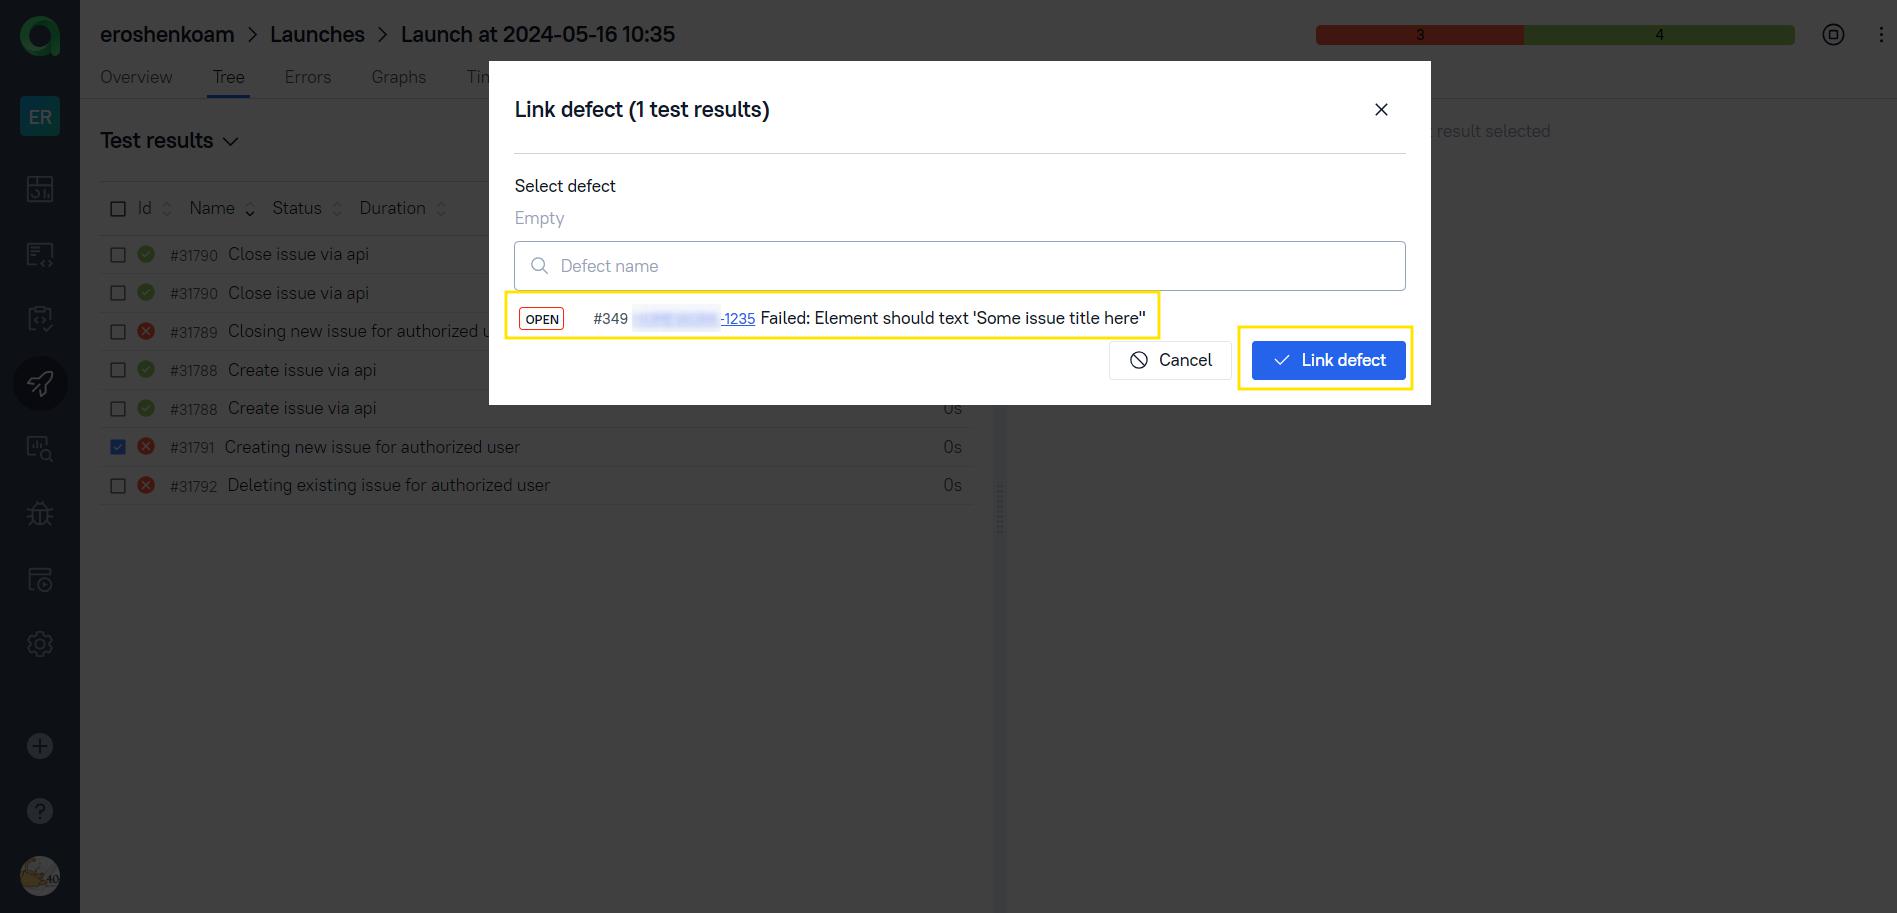Check the #31792 Deleting existing issue row
Screen dimensions: 1897x913
click(118, 486)
